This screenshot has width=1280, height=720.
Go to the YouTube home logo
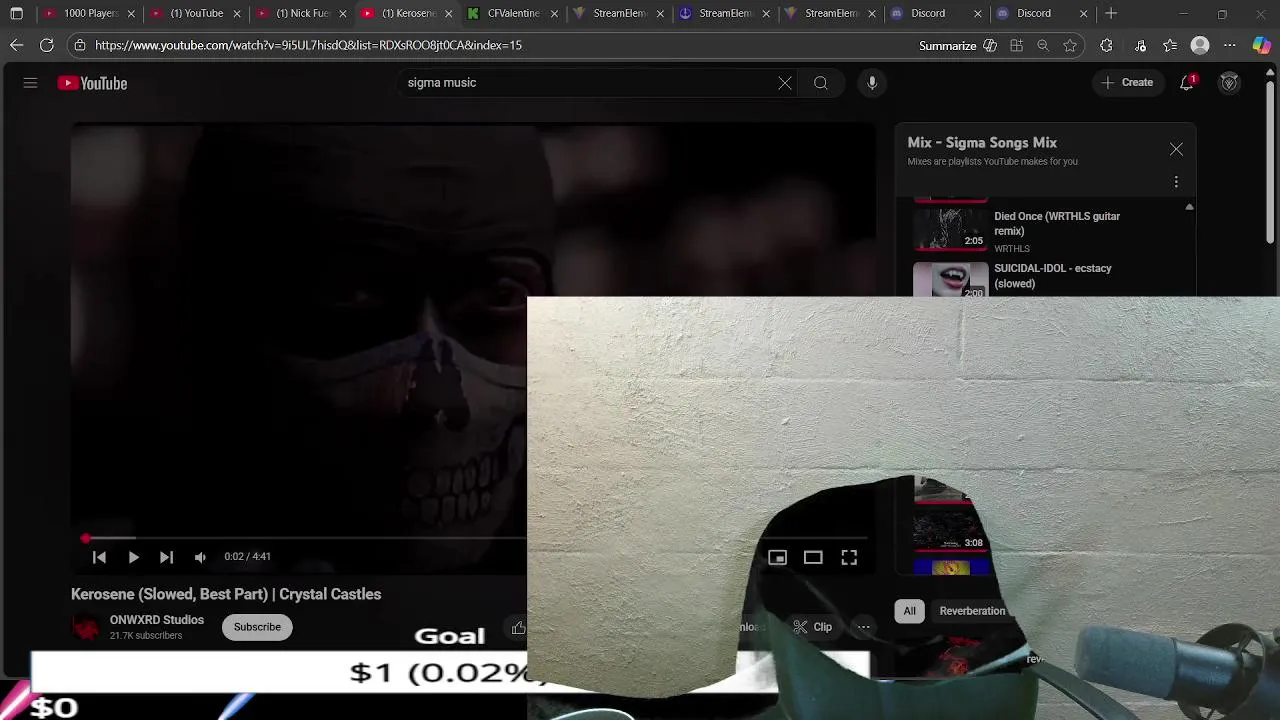(92, 83)
